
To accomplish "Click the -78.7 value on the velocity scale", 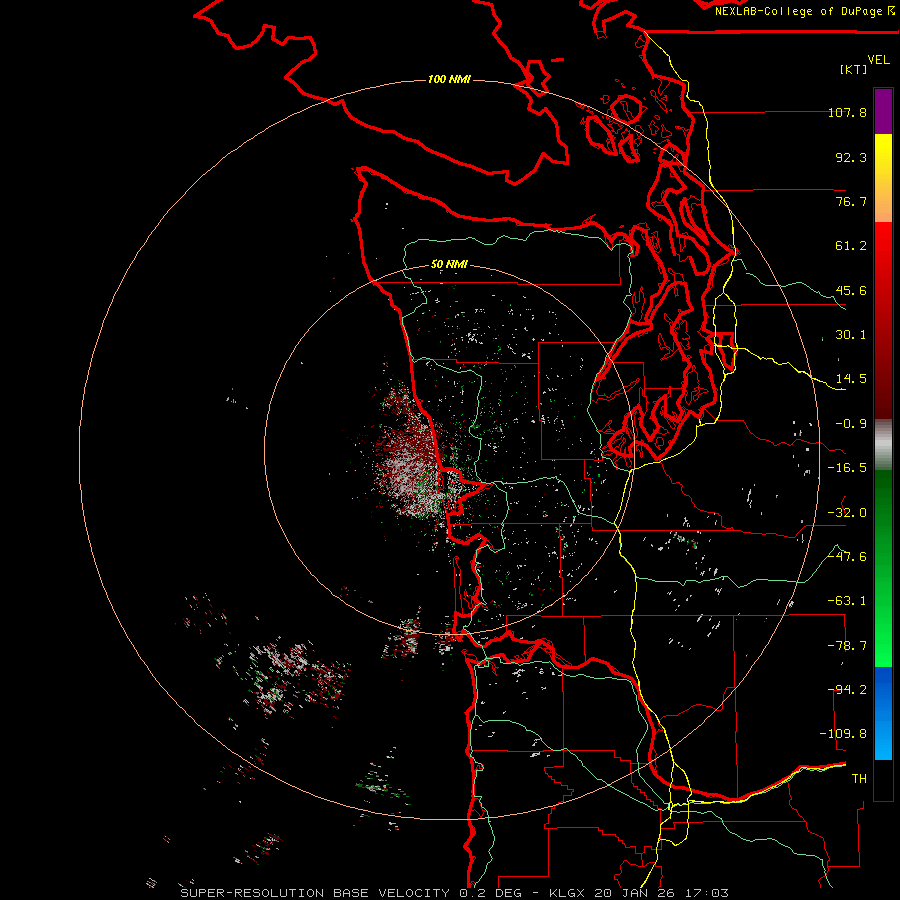I will [x=847, y=646].
